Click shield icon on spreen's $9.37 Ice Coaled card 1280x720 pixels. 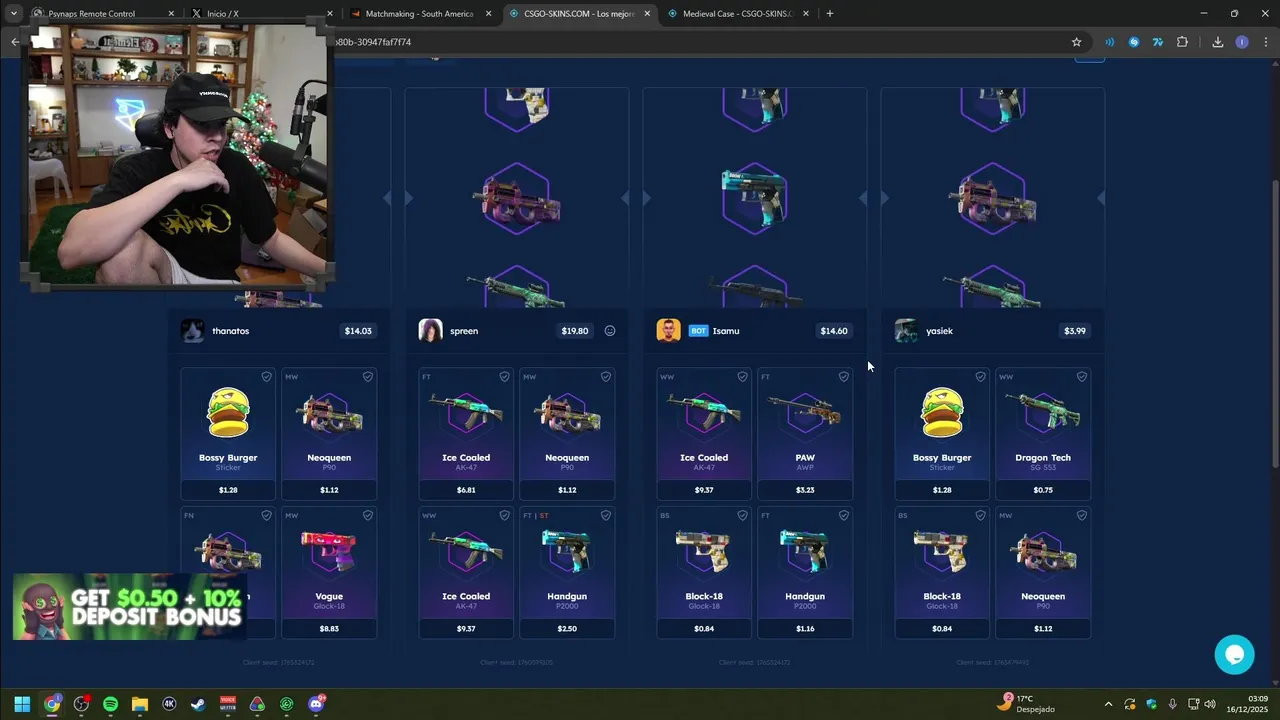[505, 516]
